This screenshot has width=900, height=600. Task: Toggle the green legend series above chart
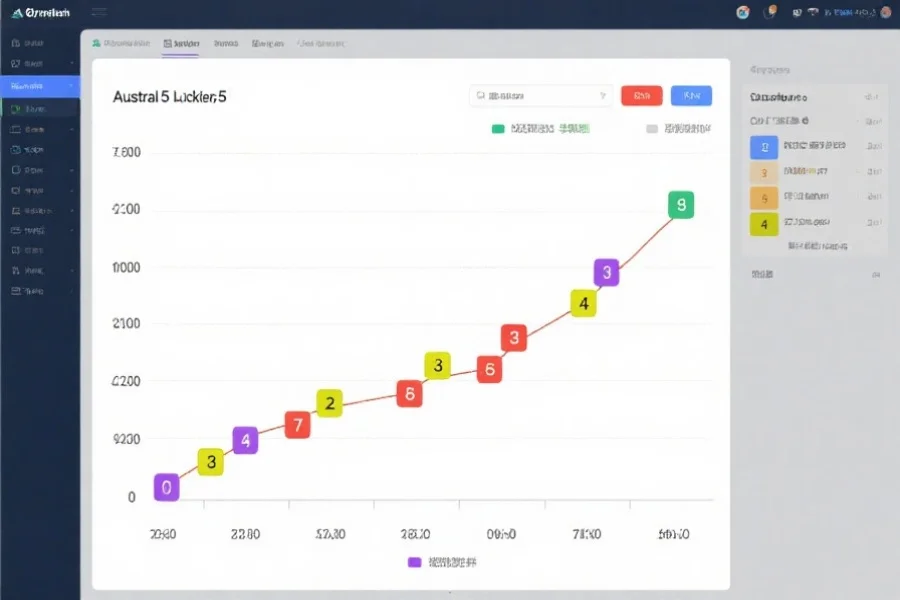pyautogui.click(x=498, y=129)
